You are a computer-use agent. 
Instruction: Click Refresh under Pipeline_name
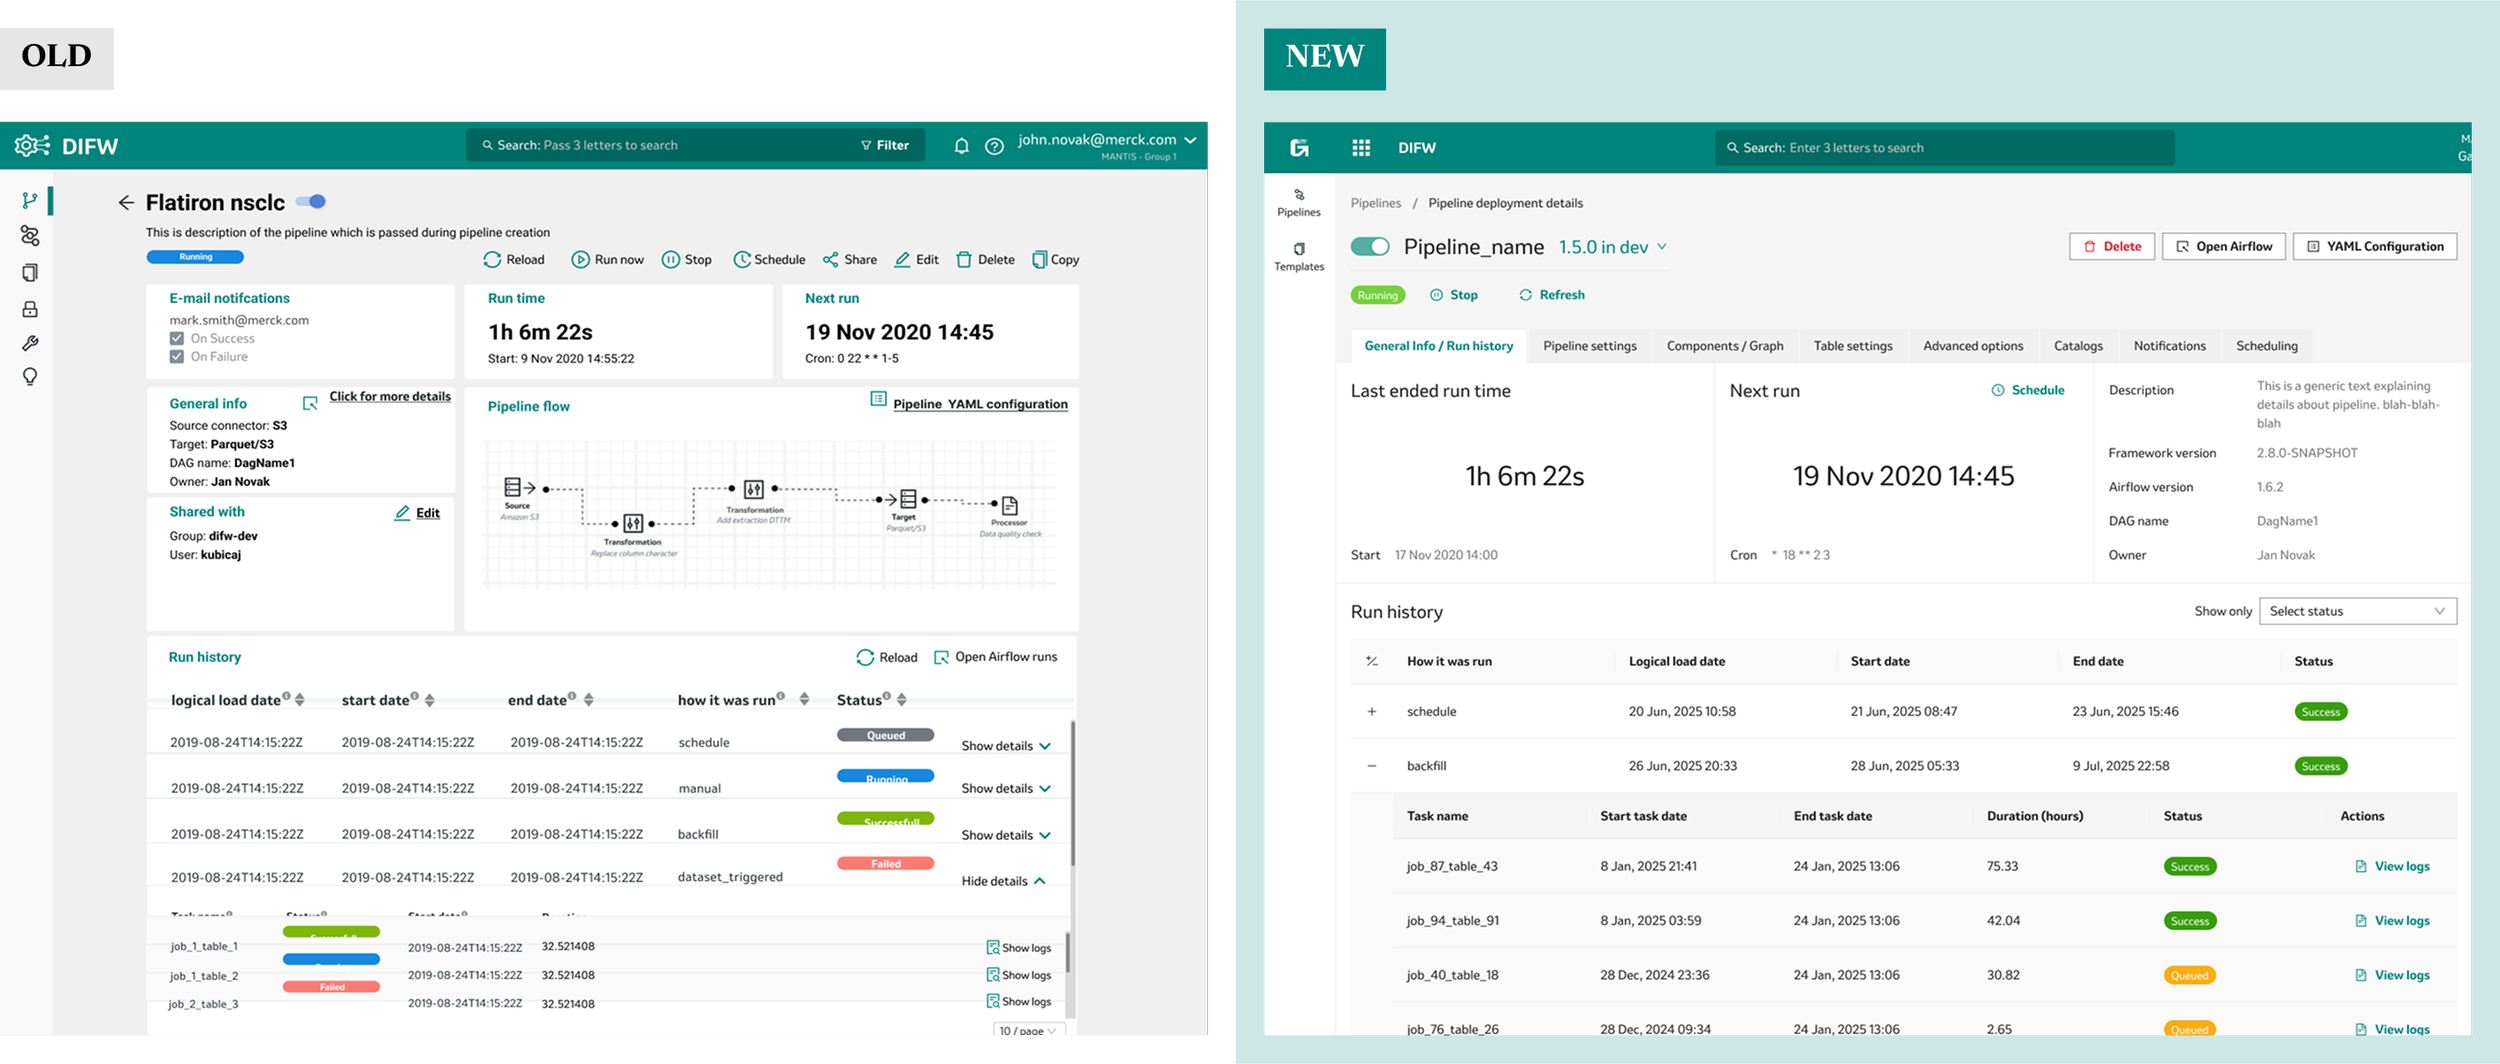[x=1552, y=295]
